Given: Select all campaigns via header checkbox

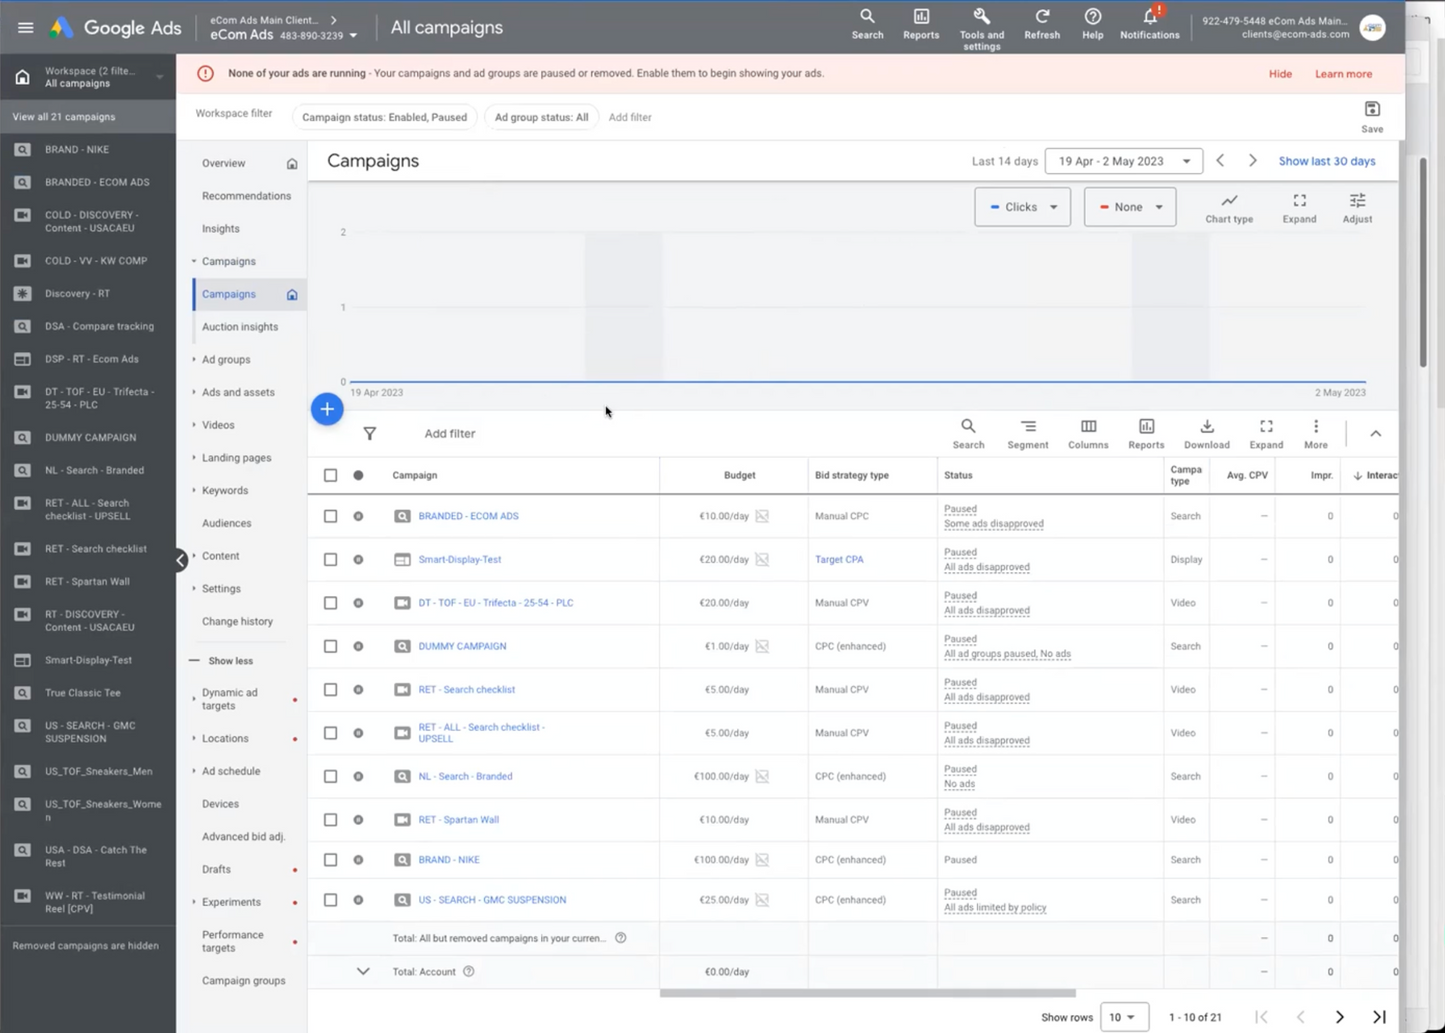Looking at the screenshot, I should pos(330,475).
